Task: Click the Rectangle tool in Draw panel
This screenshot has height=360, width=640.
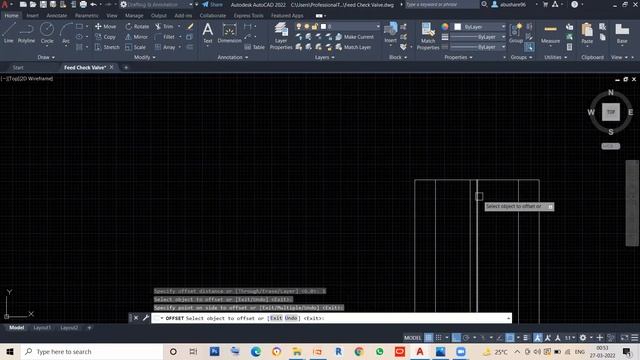Action: click(80, 26)
